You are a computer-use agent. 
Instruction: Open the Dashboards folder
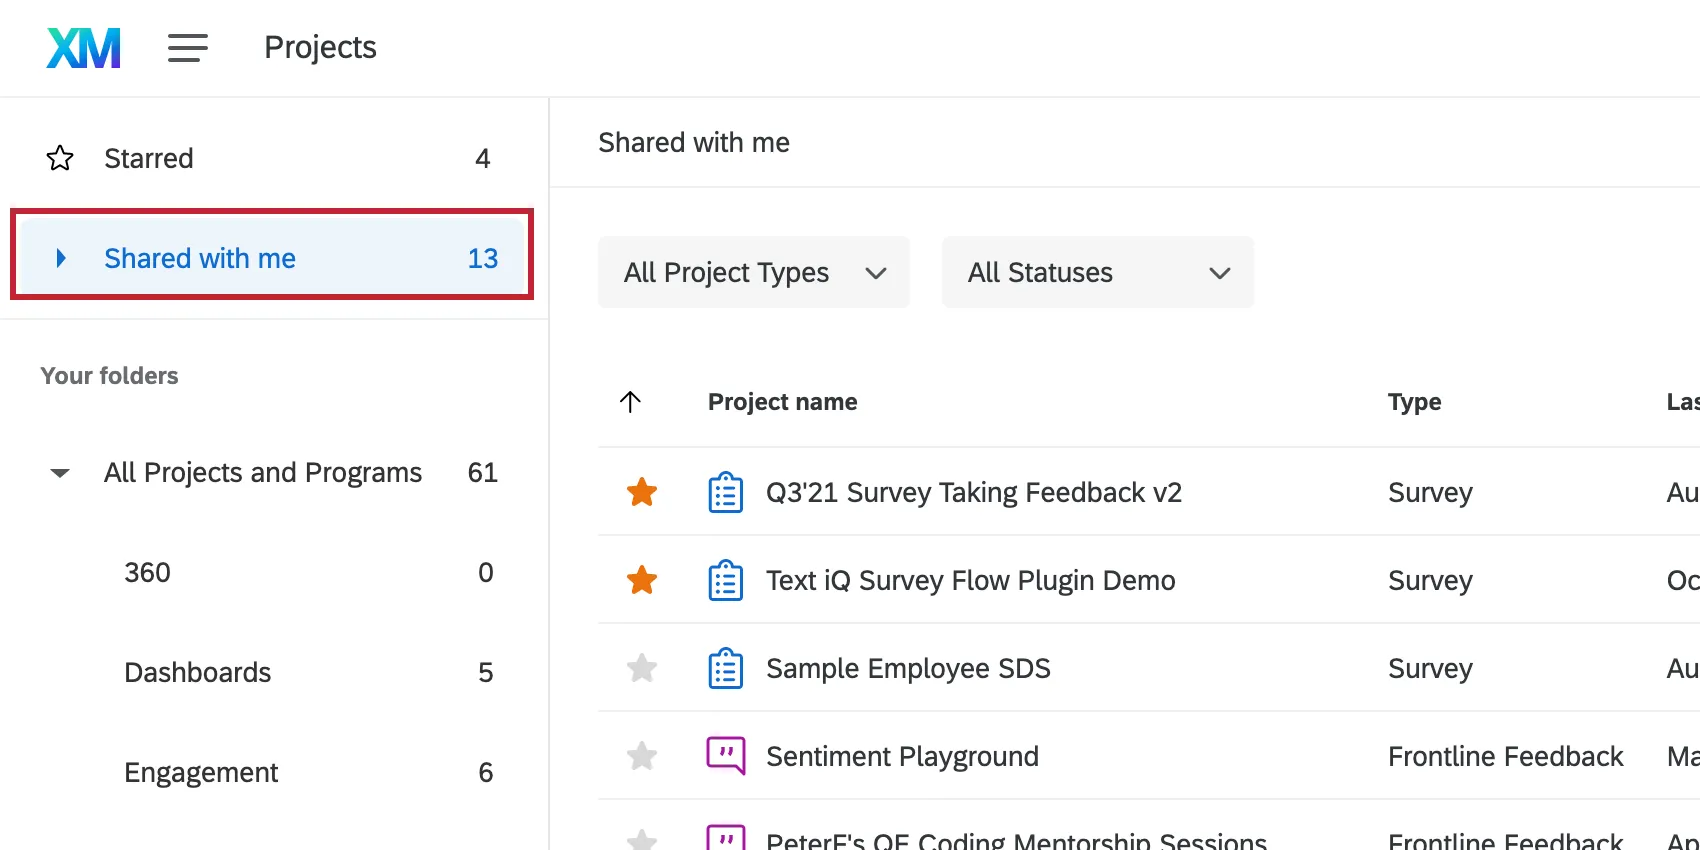(x=198, y=672)
